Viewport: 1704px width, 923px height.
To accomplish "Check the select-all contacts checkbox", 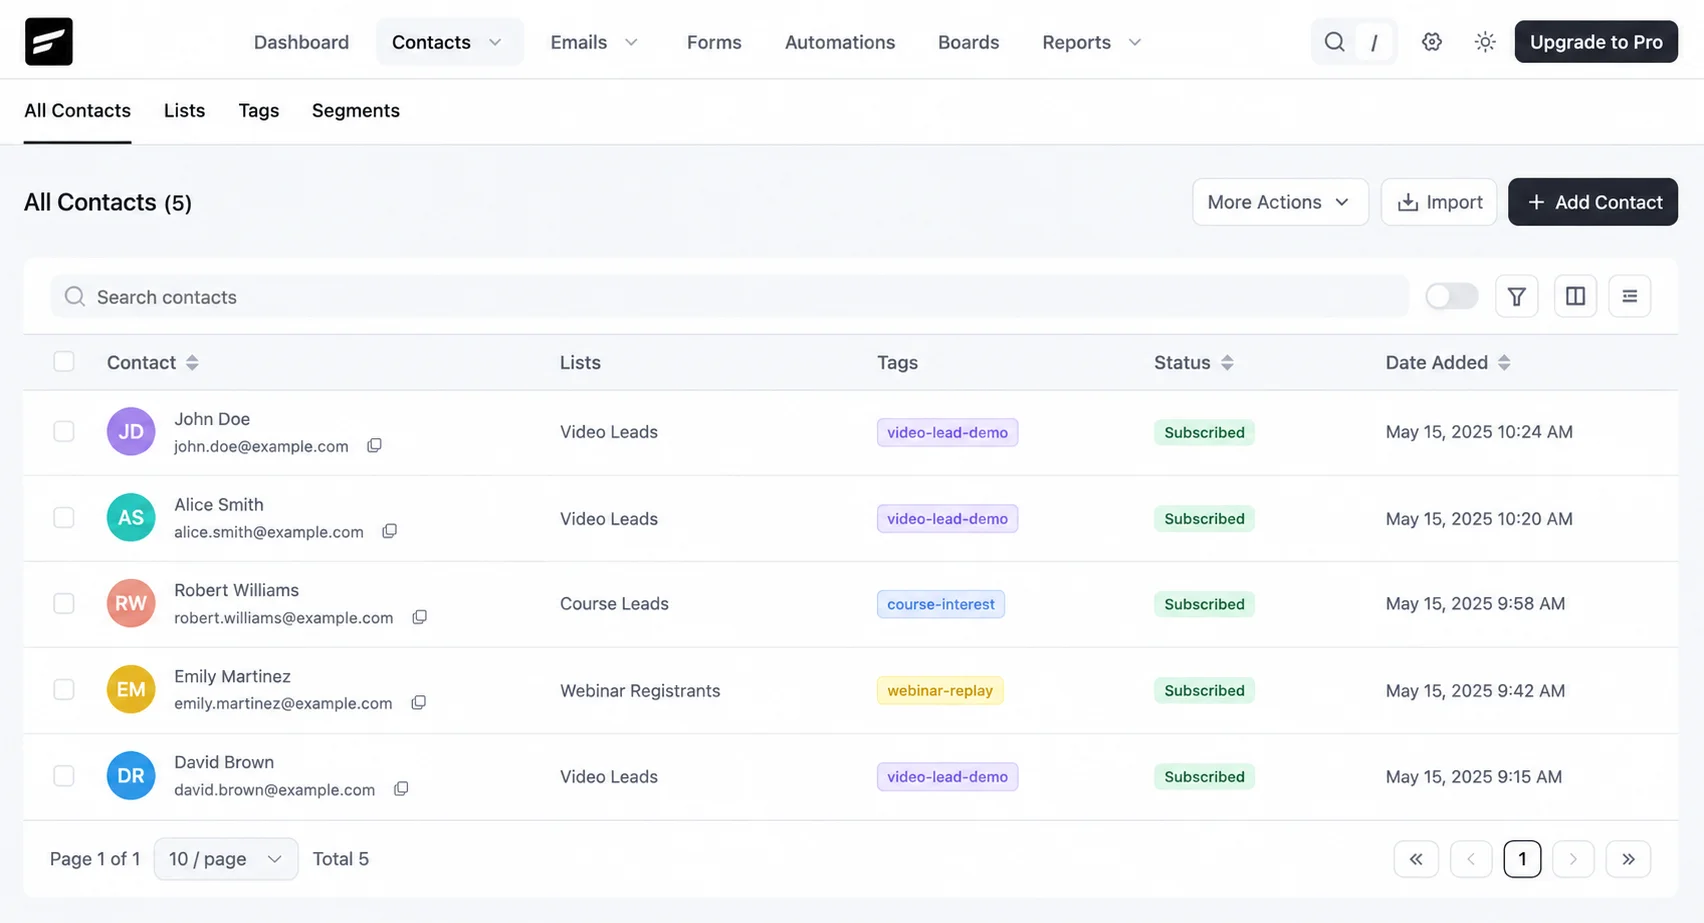I will pos(64,361).
